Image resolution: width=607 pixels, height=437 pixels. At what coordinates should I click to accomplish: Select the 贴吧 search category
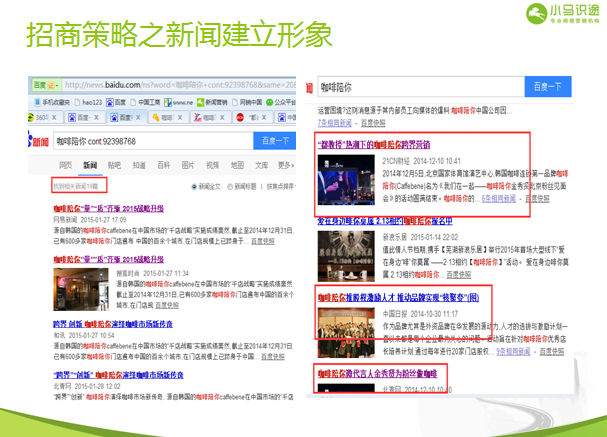[x=114, y=165]
